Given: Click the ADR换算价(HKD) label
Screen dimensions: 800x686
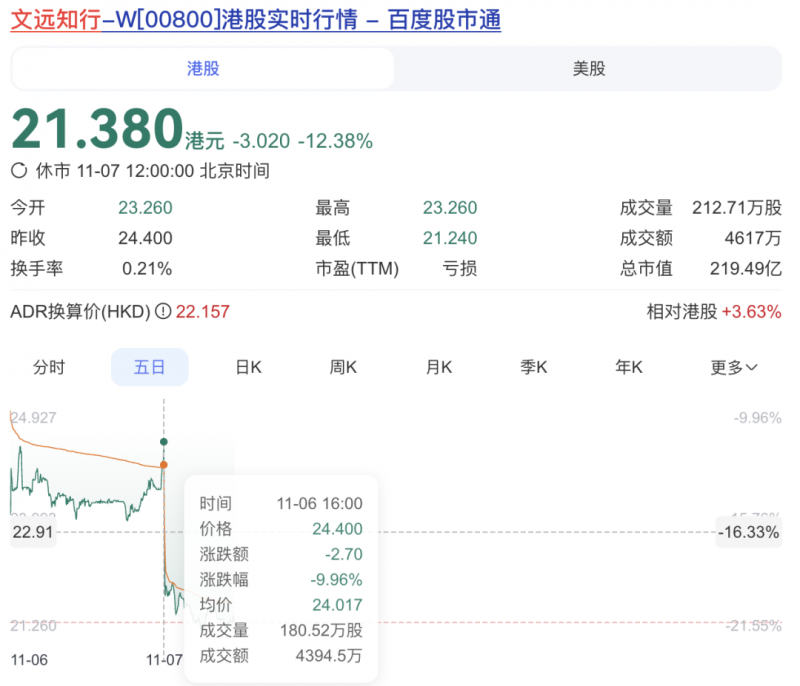Looking at the screenshot, I should (79, 312).
